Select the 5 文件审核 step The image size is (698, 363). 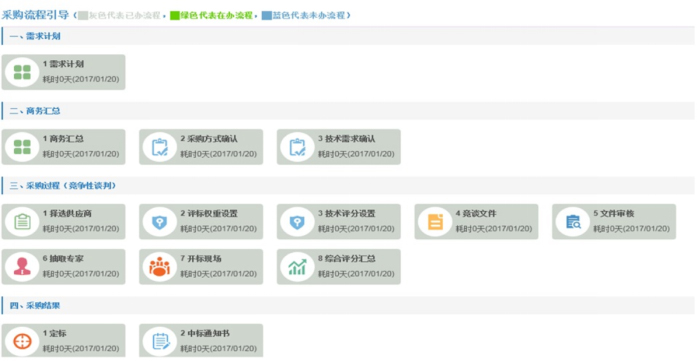[x=614, y=222]
